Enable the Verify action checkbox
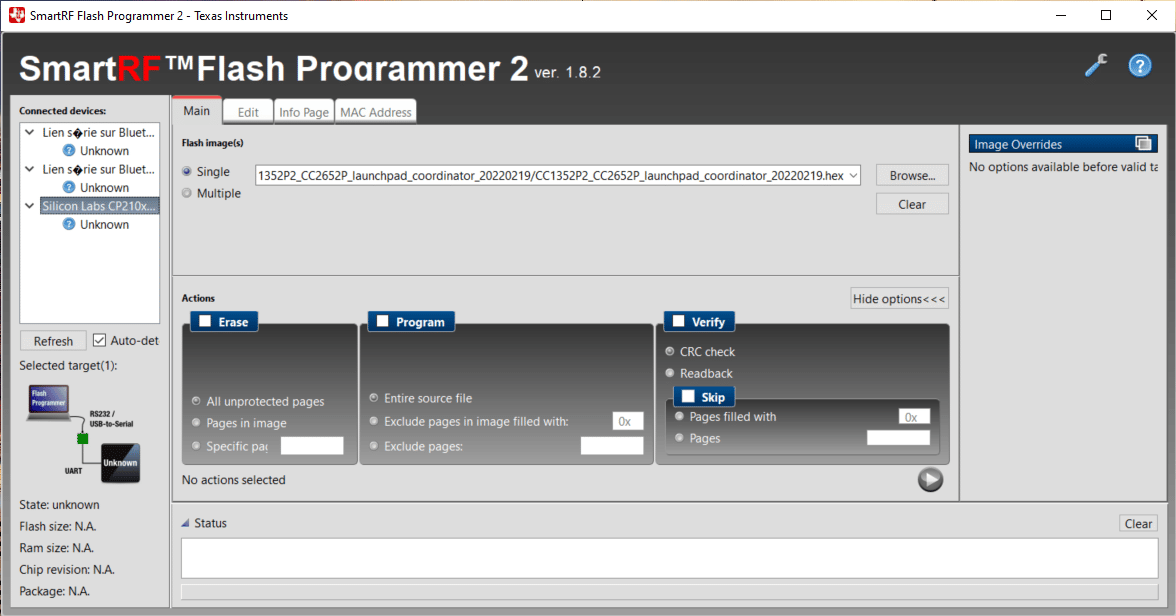1176x616 pixels. click(x=679, y=321)
